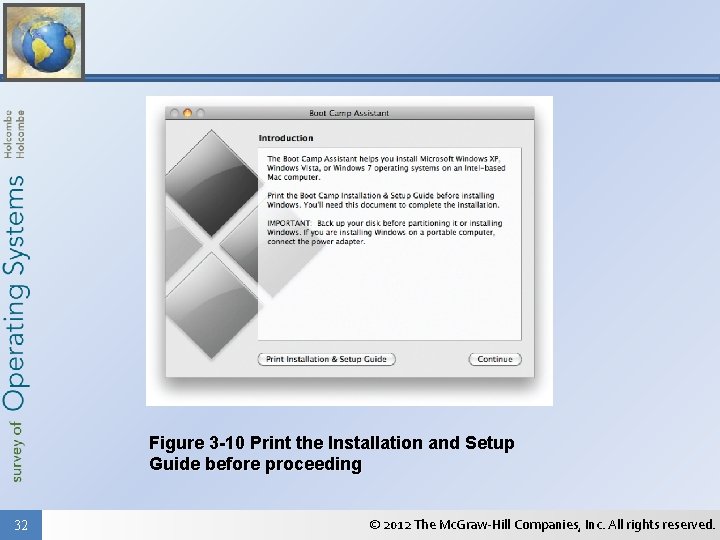This screenshot has width=720, height=540.
Task: Click the 'survey of' vertical text
Action: pyautogui.click(x=16, y=452)
